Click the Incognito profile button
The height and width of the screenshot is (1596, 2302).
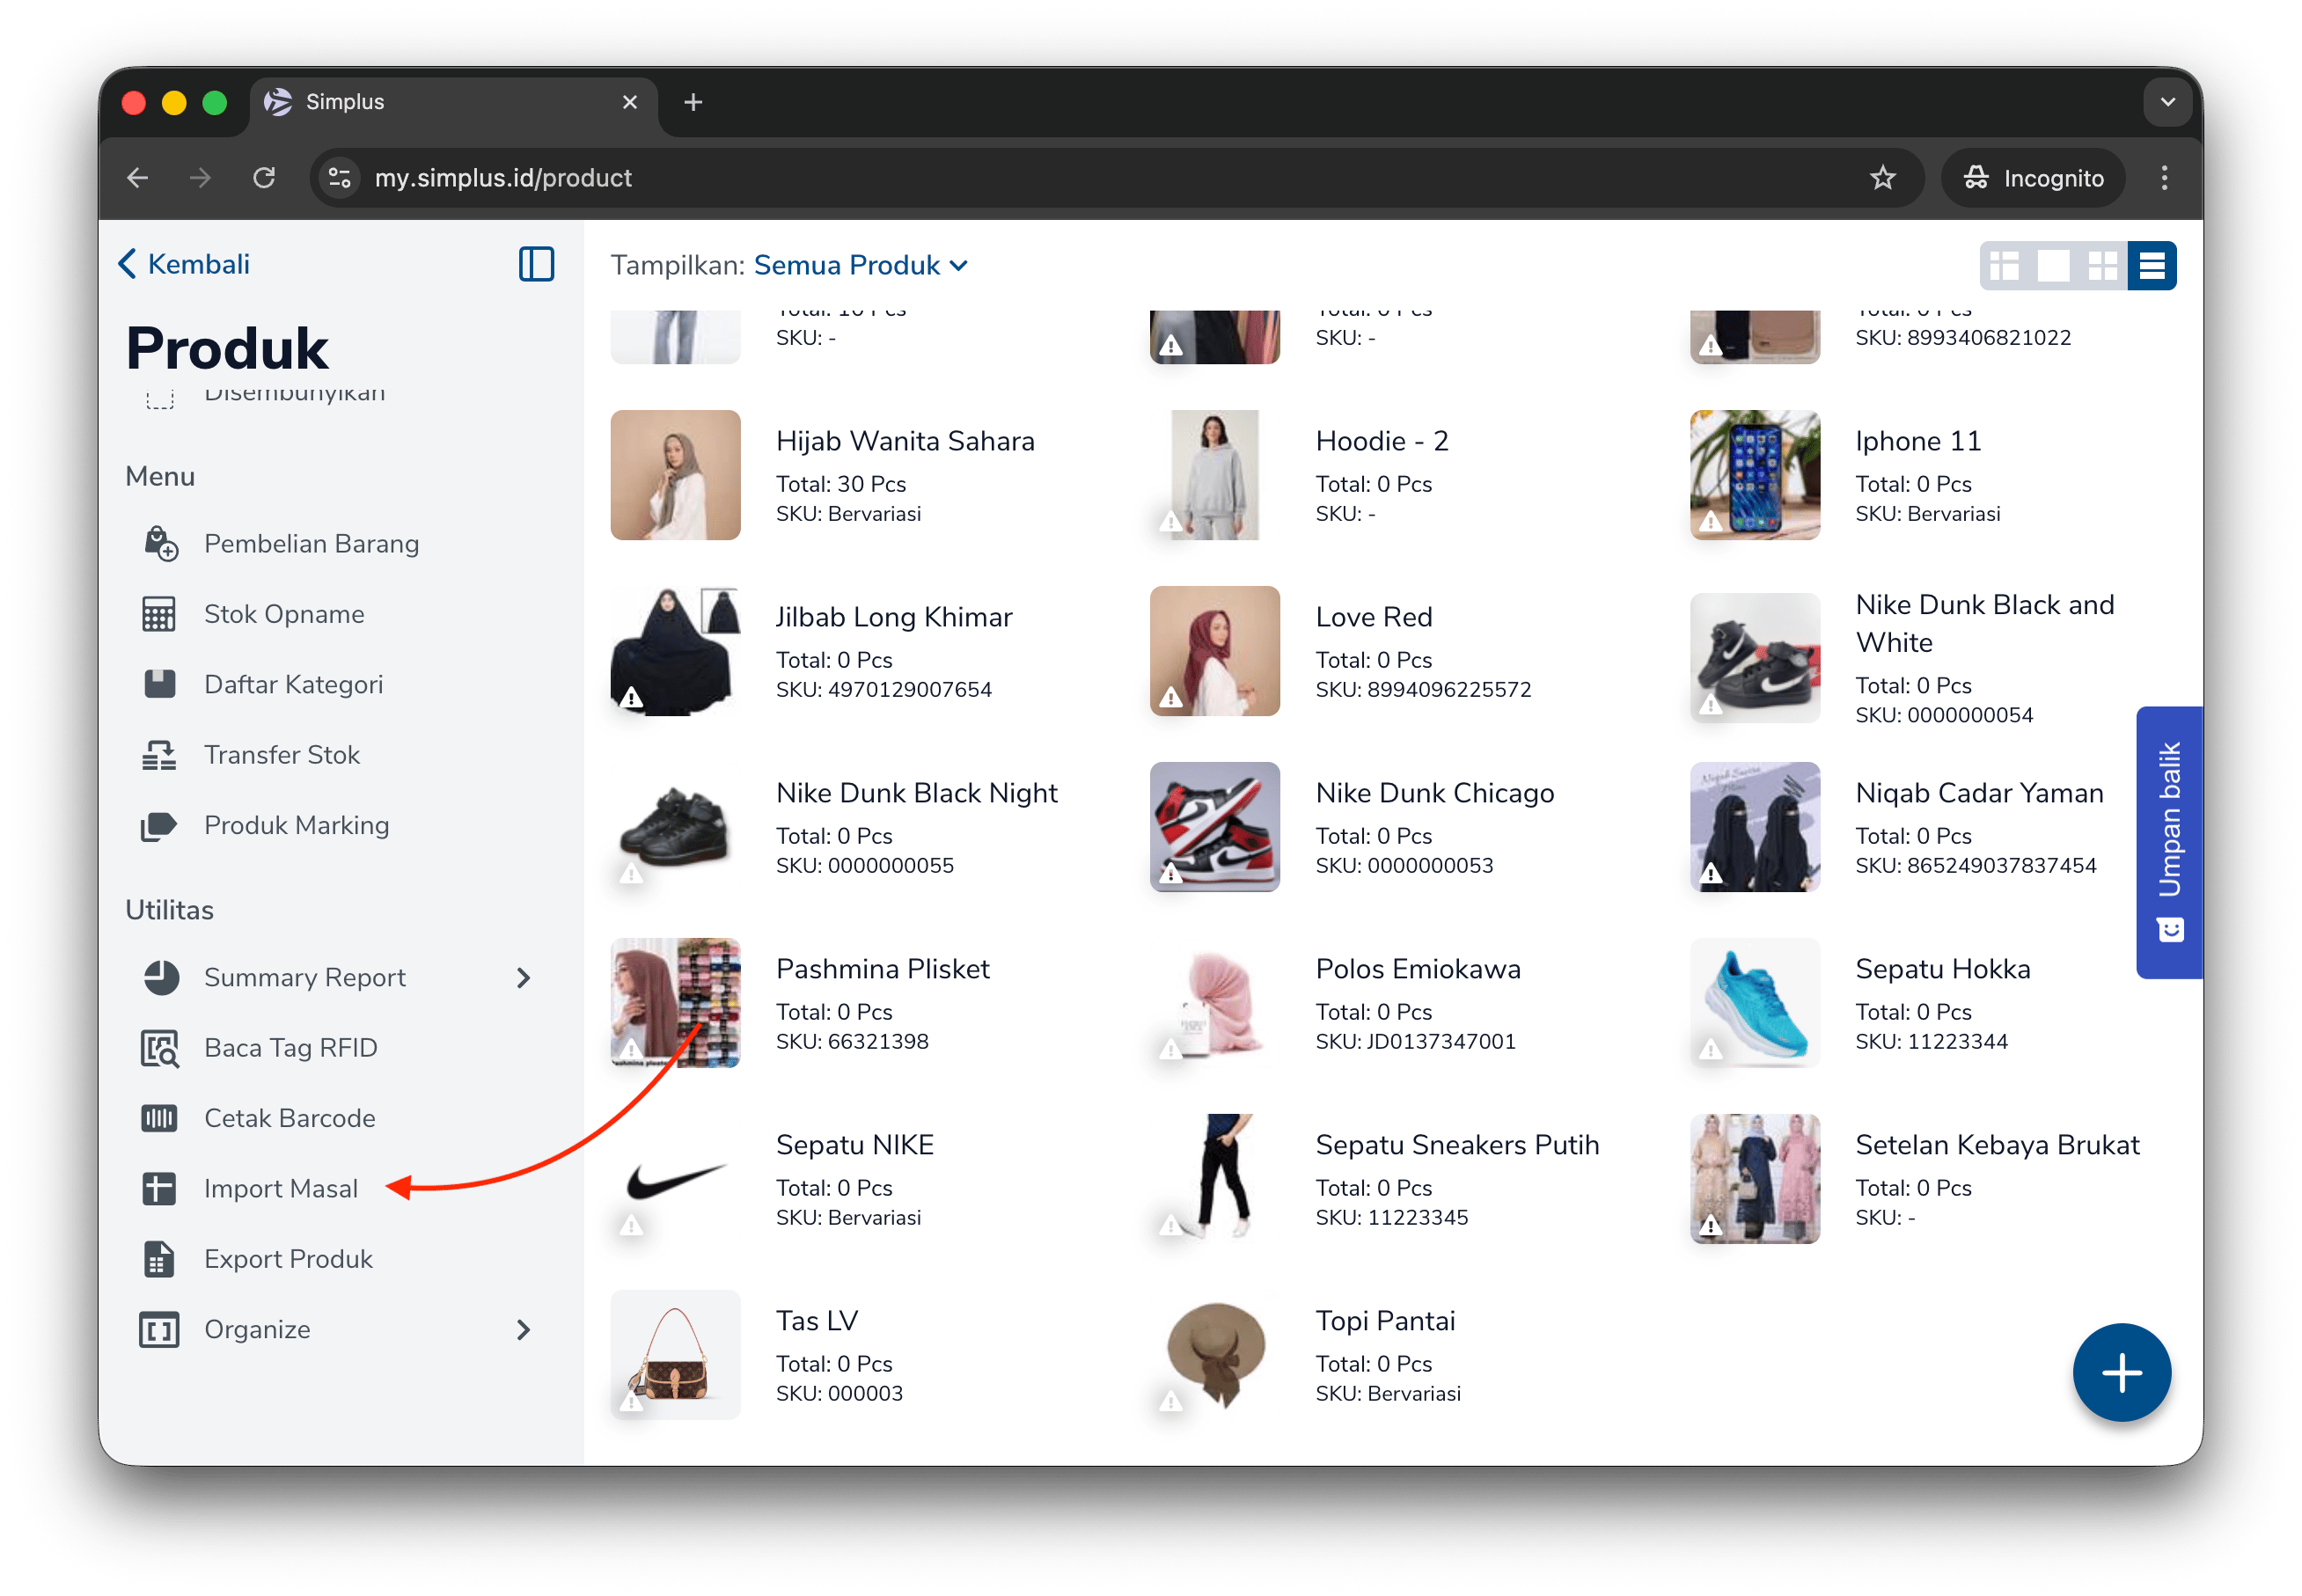coord(2033,178)
